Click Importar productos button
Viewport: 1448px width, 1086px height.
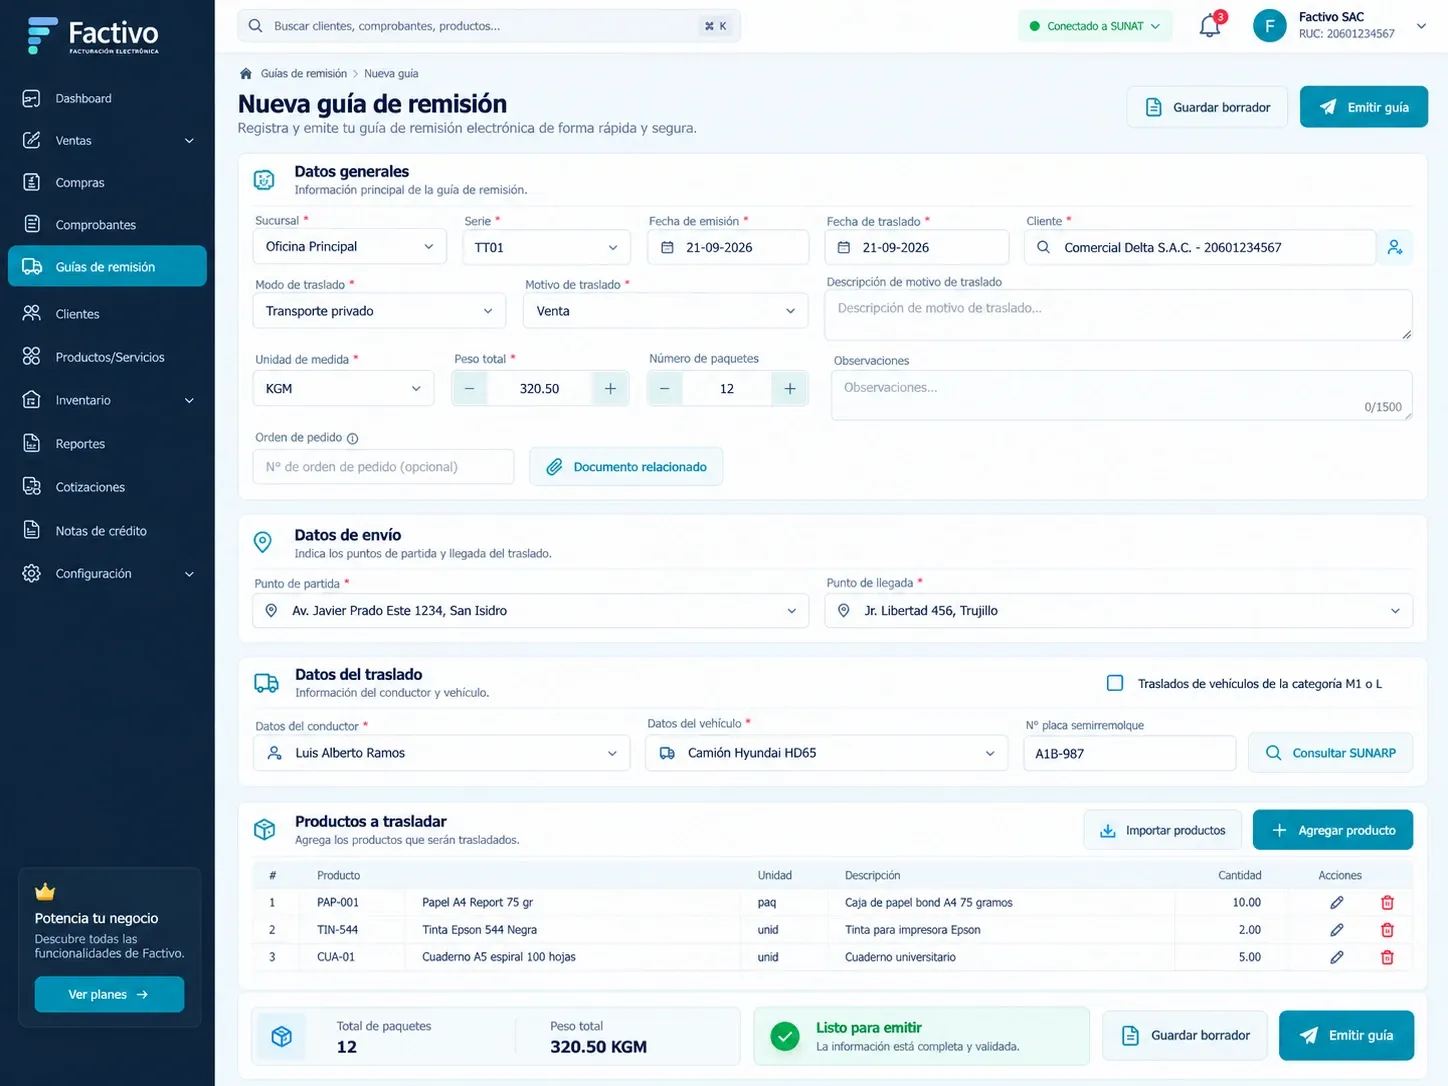(1163, 830)
